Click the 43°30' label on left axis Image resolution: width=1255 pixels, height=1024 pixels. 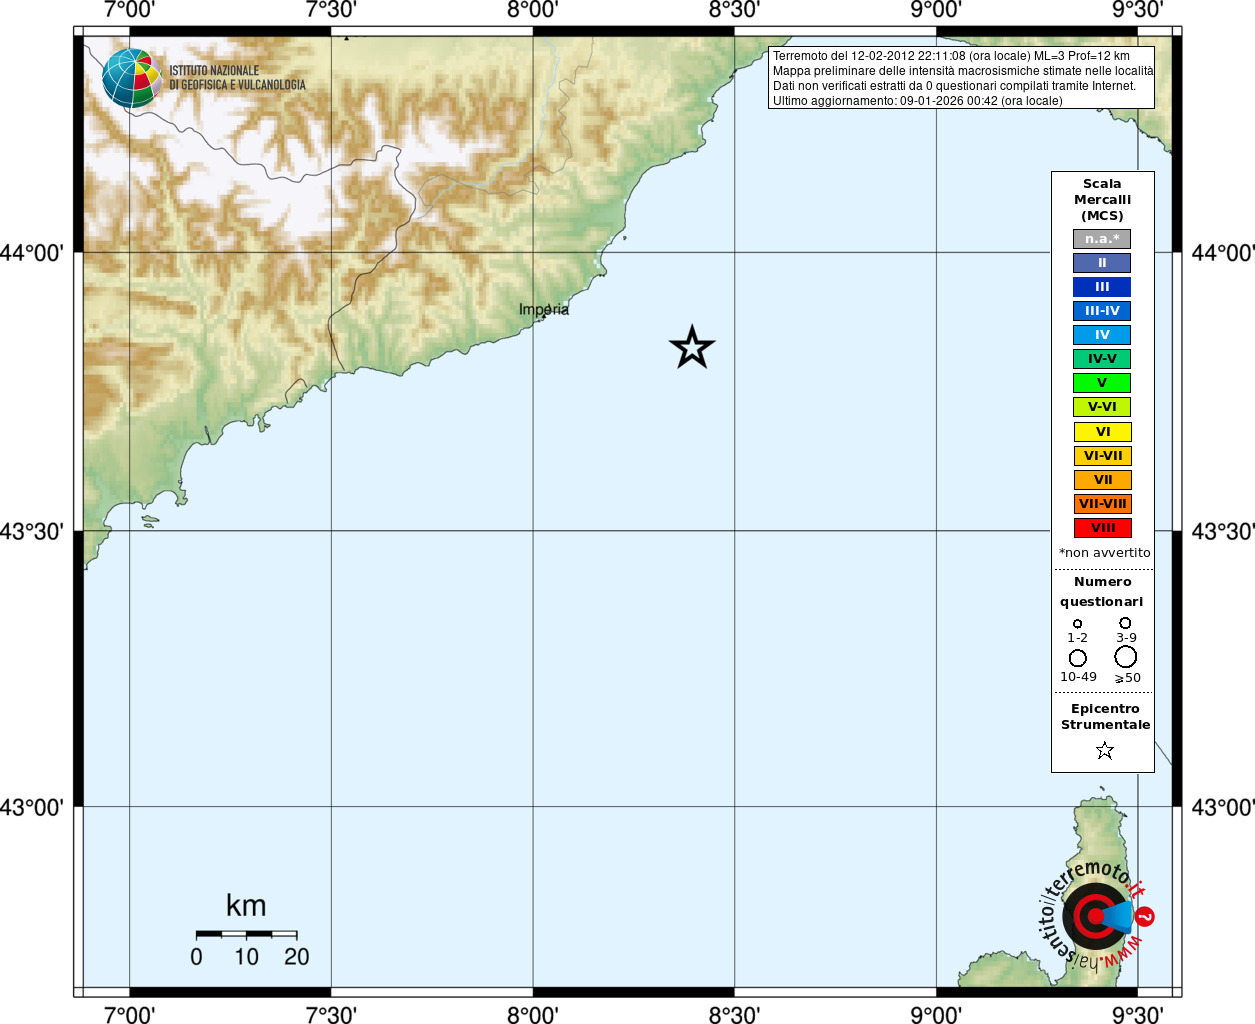click(32, 531)
